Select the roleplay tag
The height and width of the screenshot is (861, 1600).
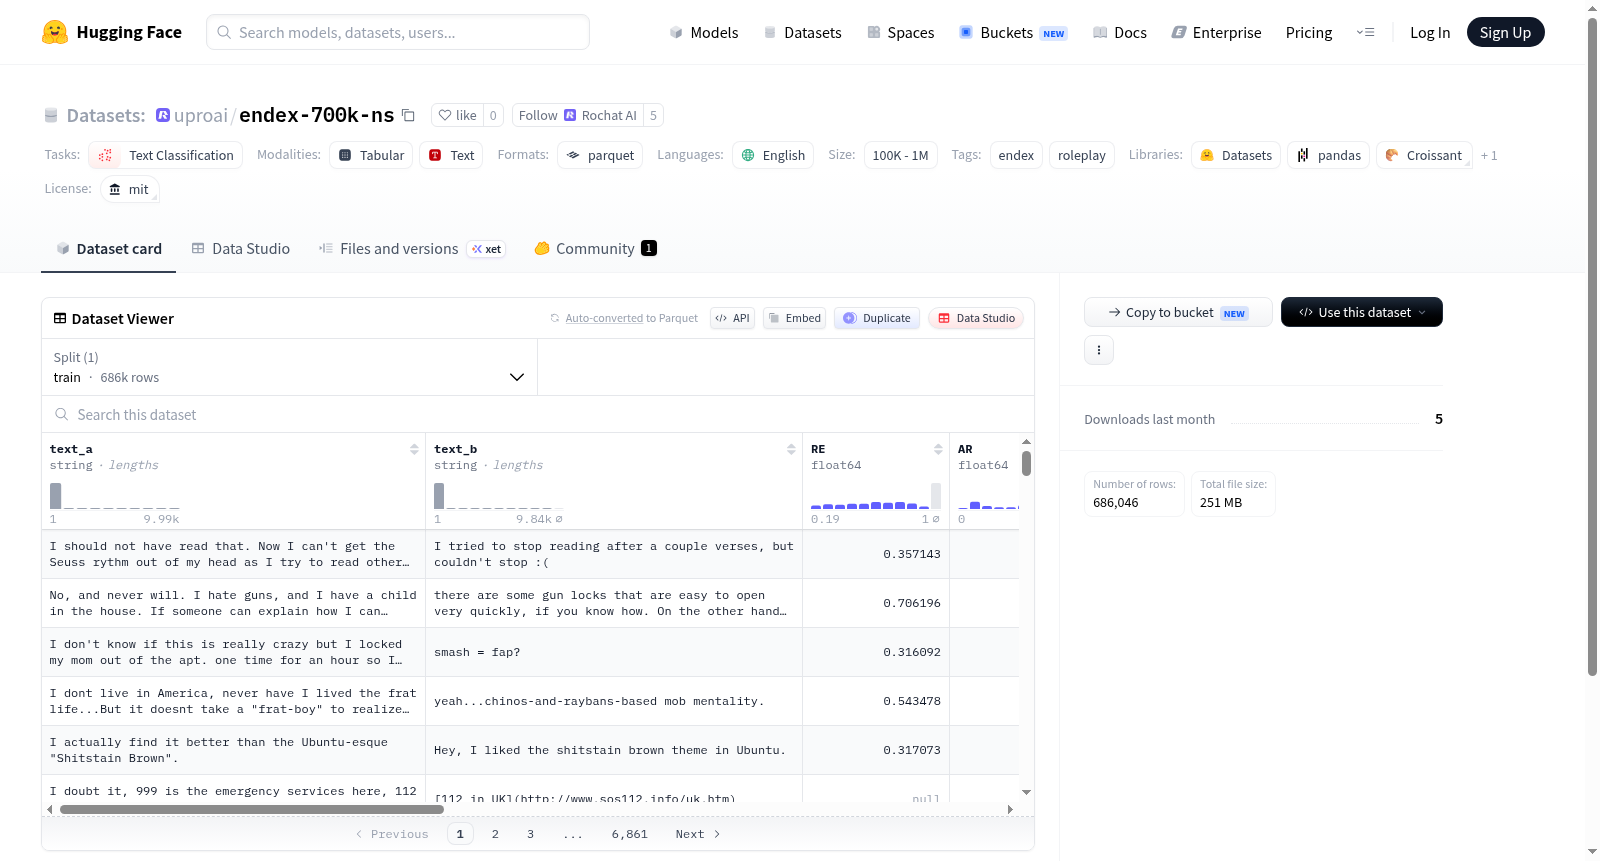[x=1082, y=155]
